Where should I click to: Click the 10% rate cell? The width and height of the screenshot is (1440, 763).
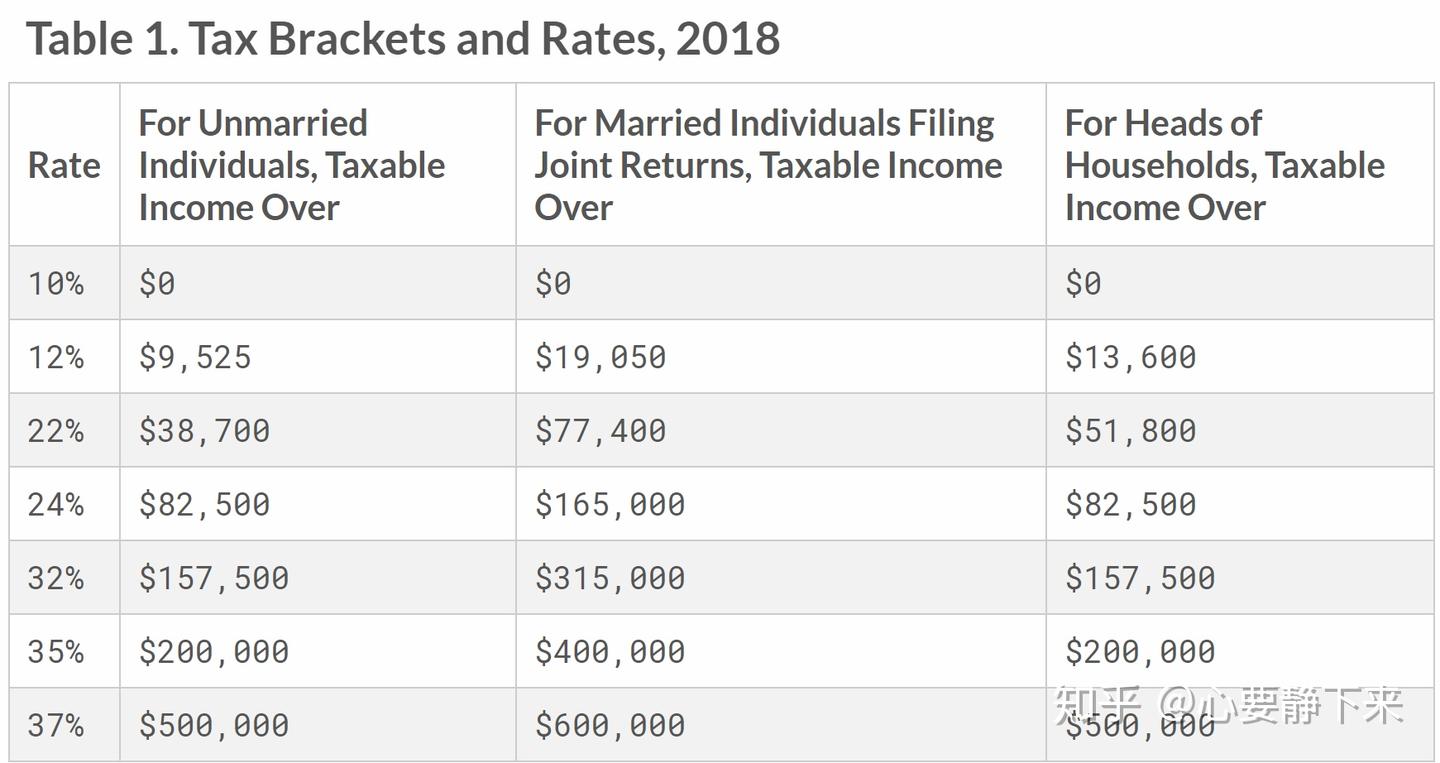click(x=56, y=283)
